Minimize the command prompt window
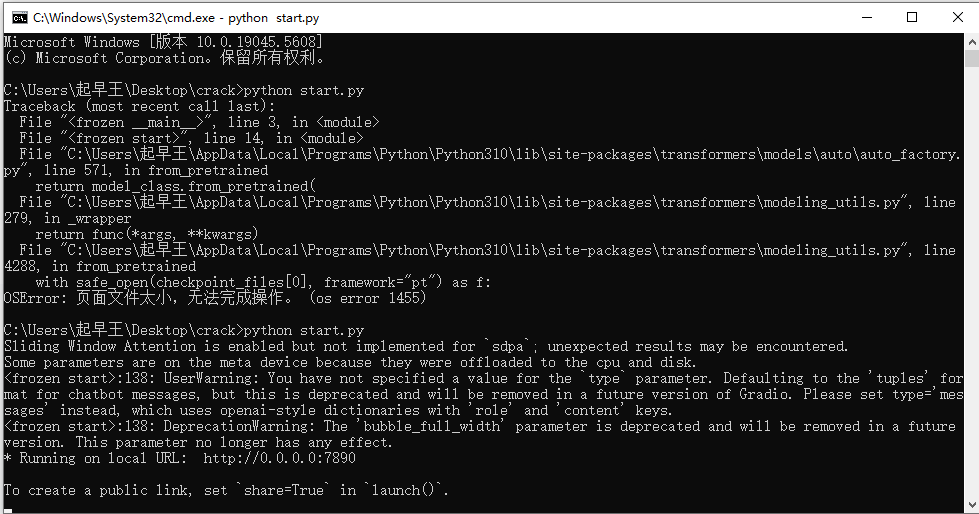The image size is (979, 514). pos(867,17)
